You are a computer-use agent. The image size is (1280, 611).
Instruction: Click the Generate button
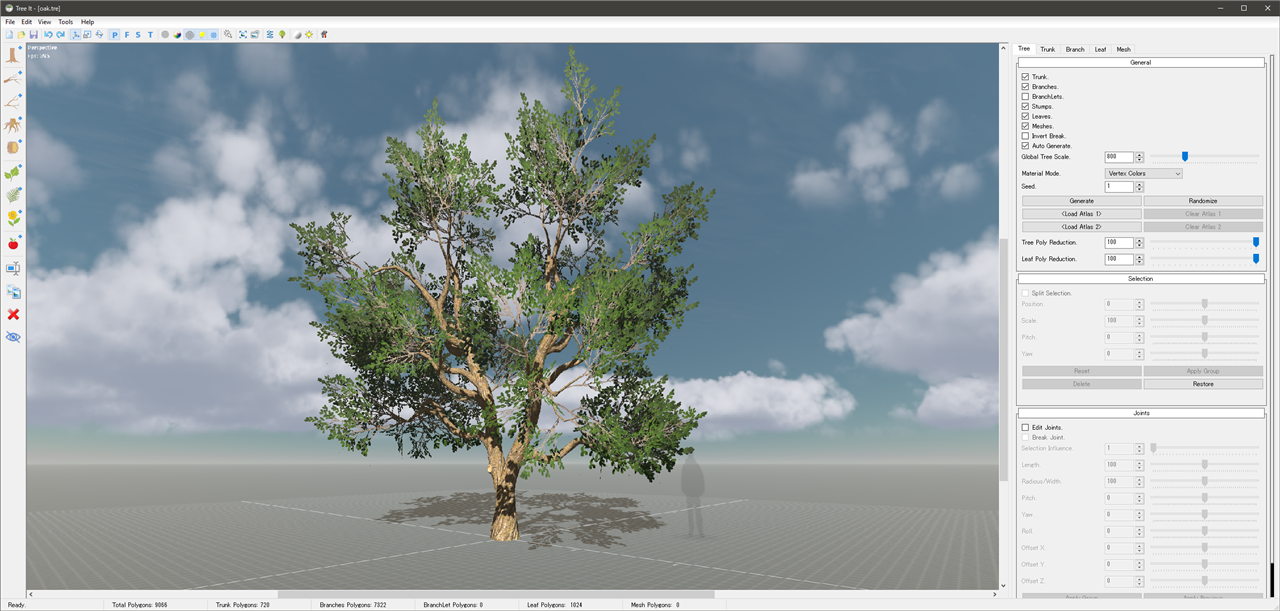coord(1081,200)
